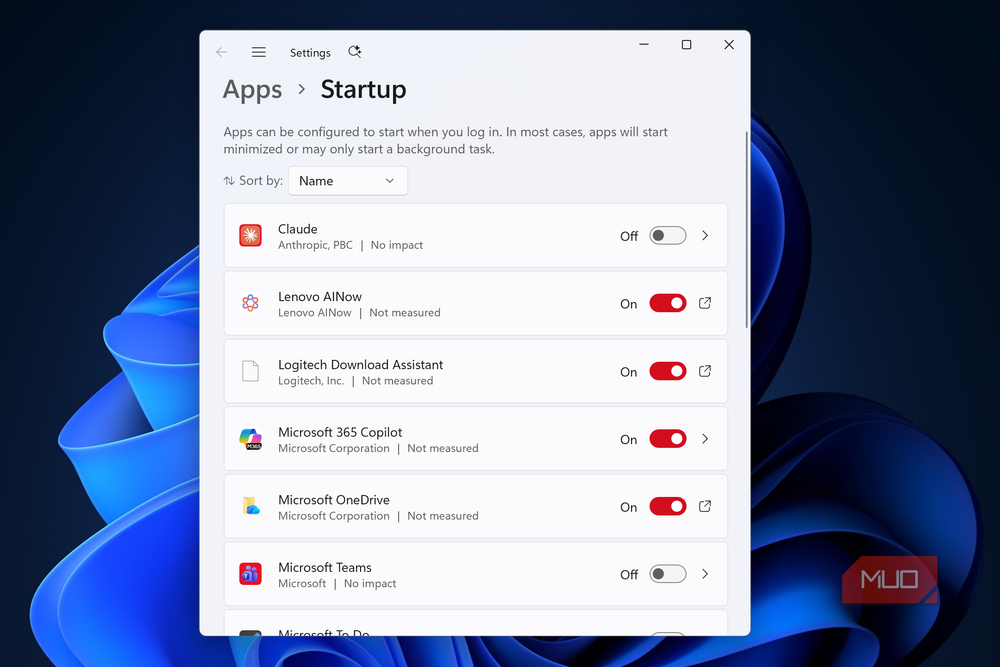Close the Settings window
This screenshot has height=667, width=1000.
(729, 45)
